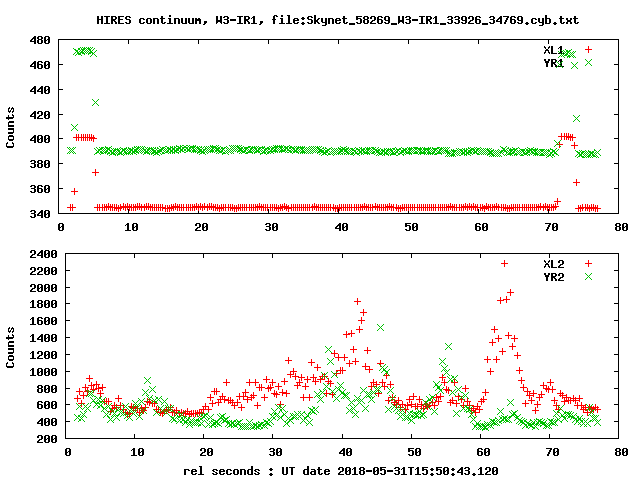The height and width of the screenshot is (480, 640).
Task: Click the 400 y-axis tick on upper plot
Action: point(40,139)
